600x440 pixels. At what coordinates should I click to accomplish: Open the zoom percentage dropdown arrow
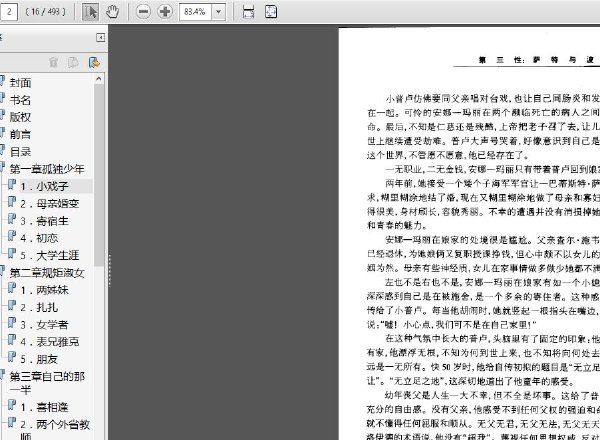(x=218, y=12)
